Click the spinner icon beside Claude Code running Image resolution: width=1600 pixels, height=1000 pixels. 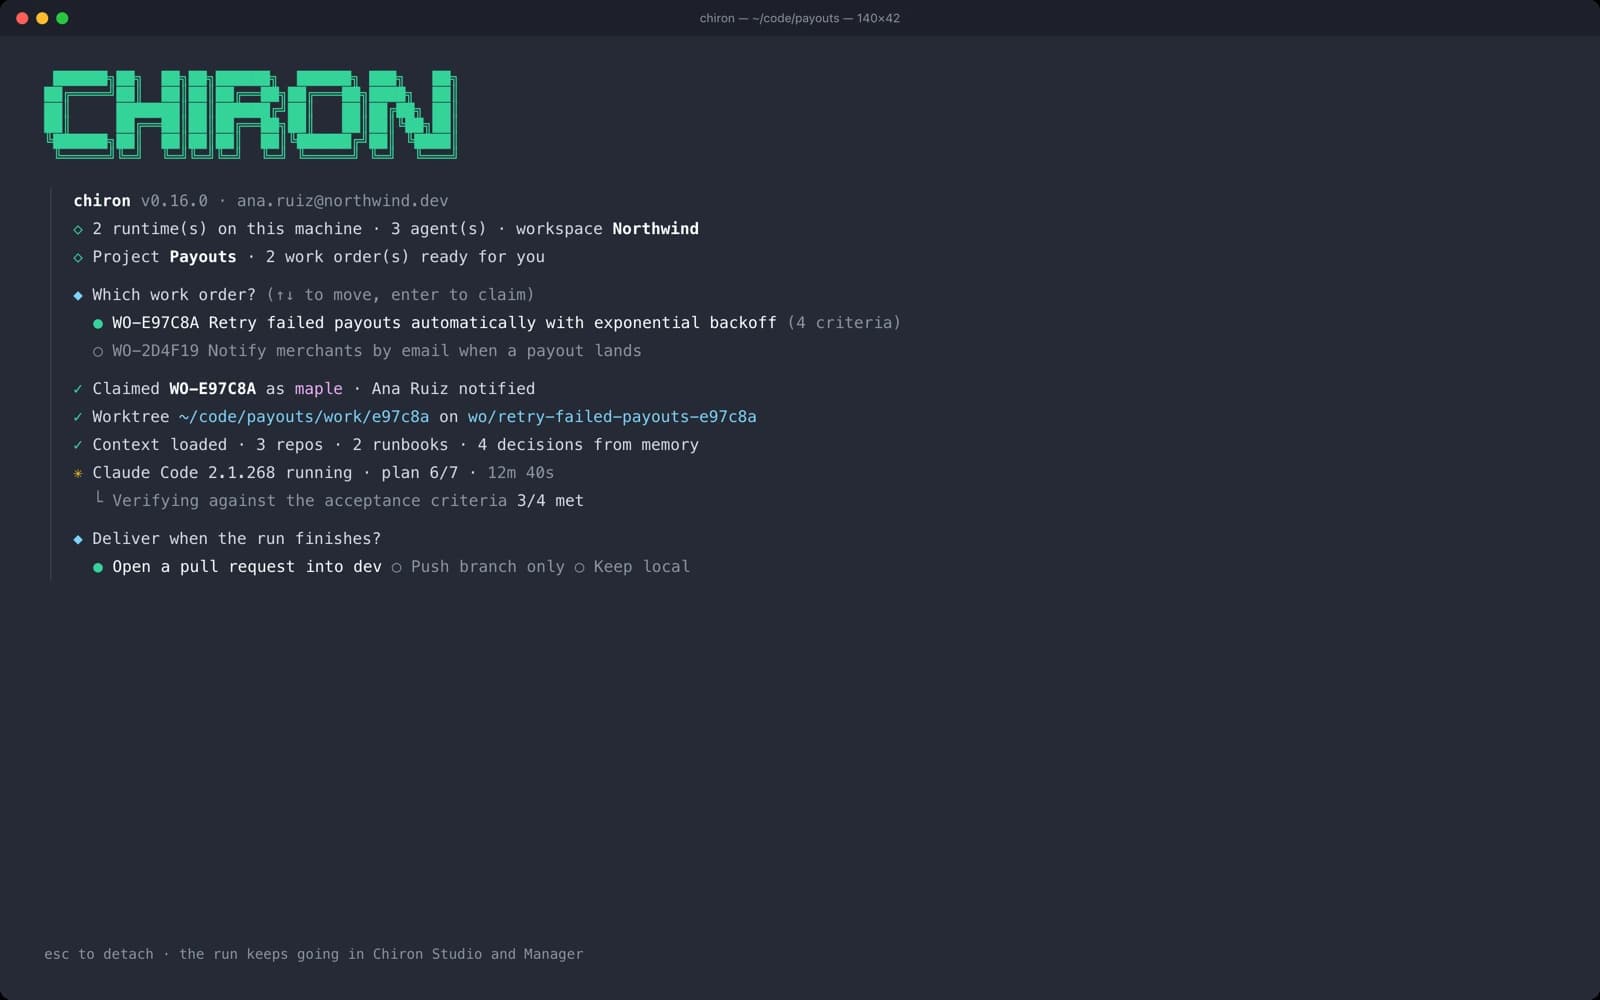click(x=78, y=473)
